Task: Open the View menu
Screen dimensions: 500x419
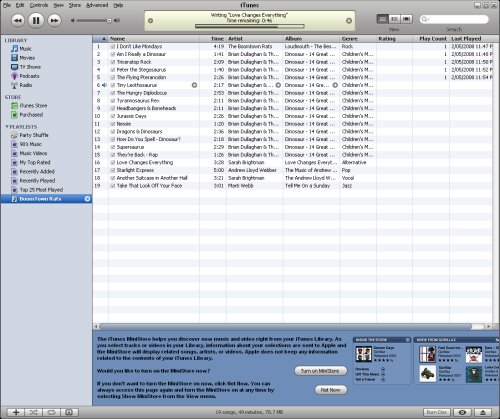Action: [58, 5]
